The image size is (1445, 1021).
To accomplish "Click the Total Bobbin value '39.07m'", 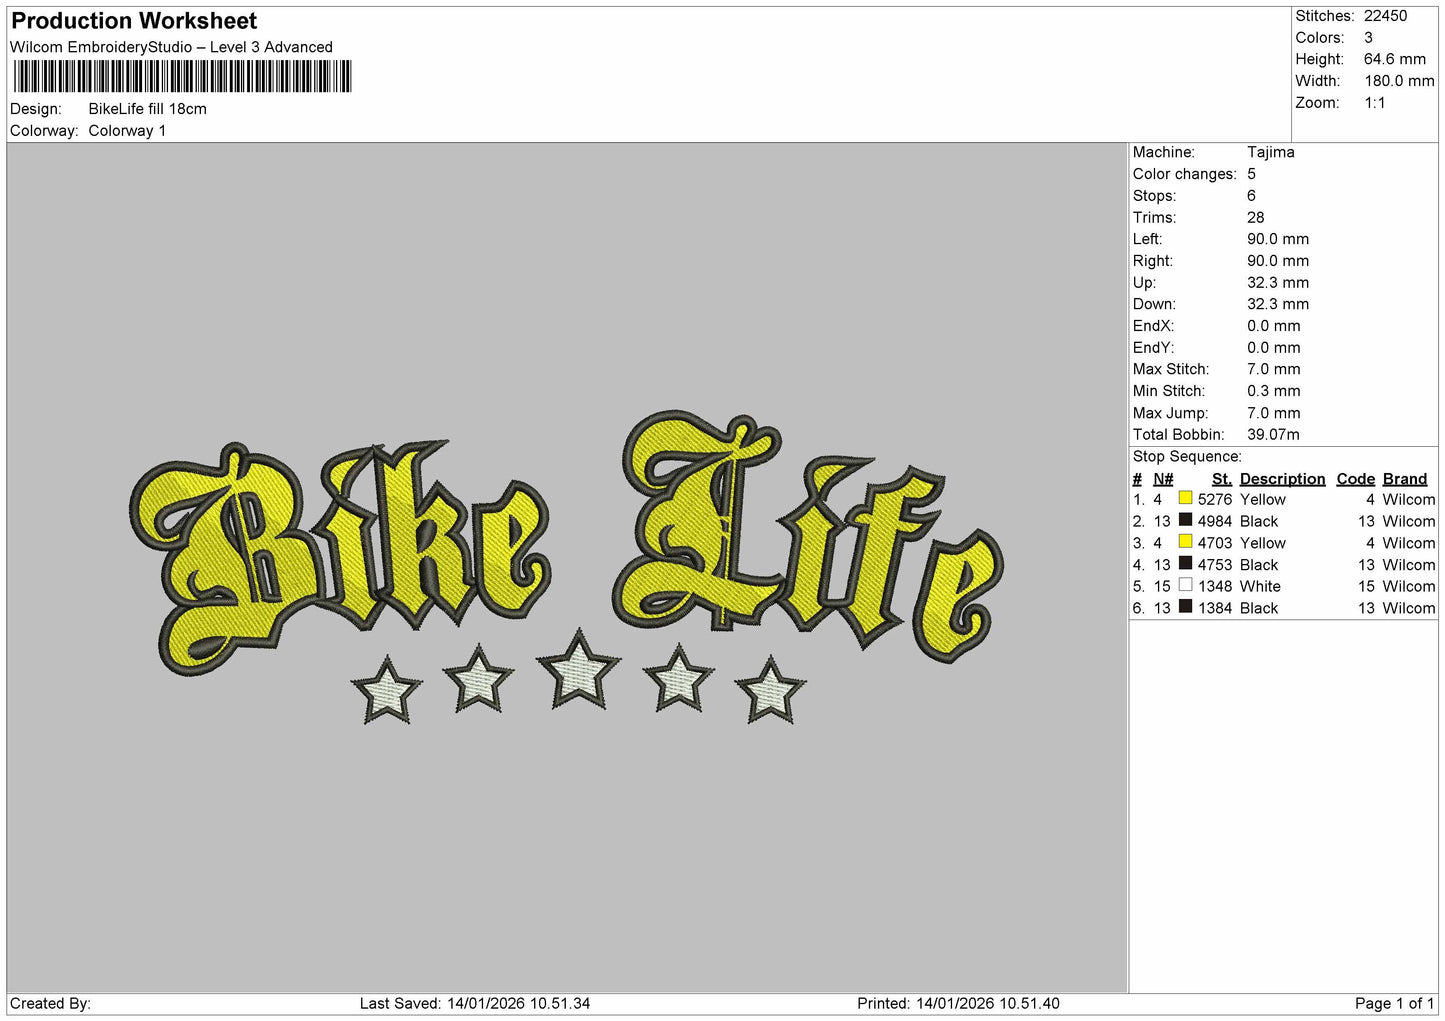I will (1273, 435).
